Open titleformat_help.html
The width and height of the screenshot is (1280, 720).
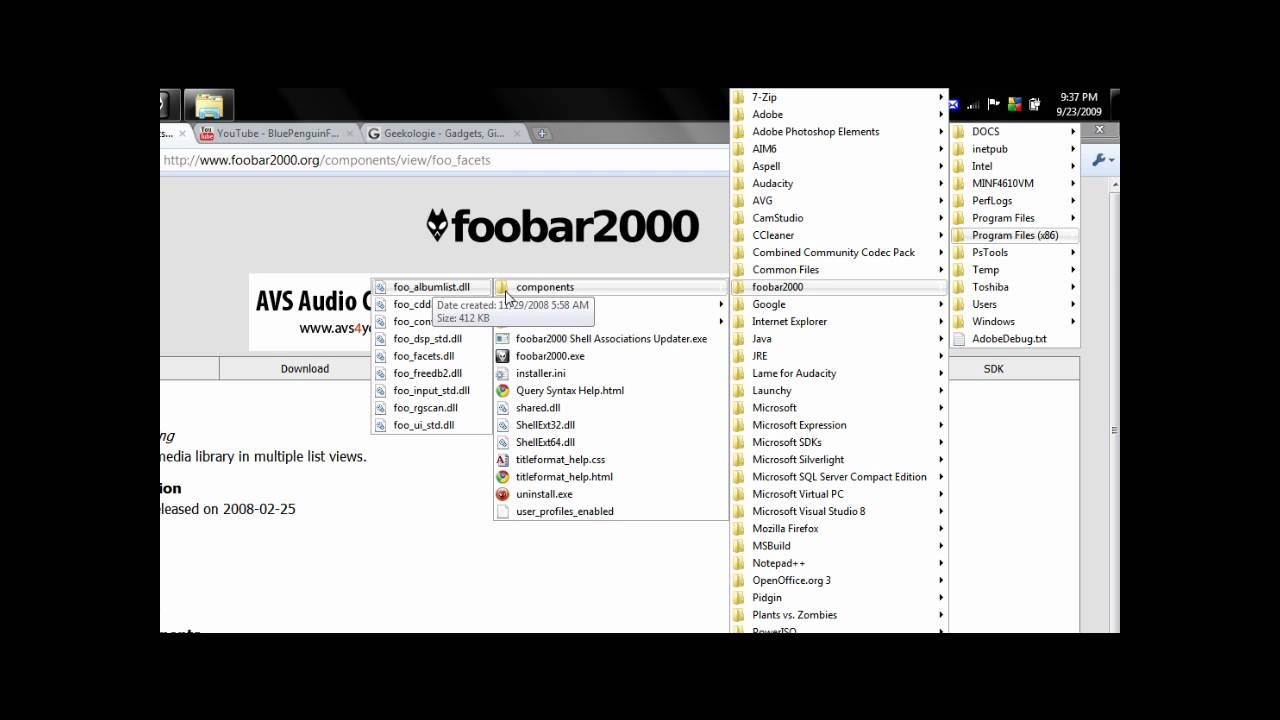pos(610,477)
